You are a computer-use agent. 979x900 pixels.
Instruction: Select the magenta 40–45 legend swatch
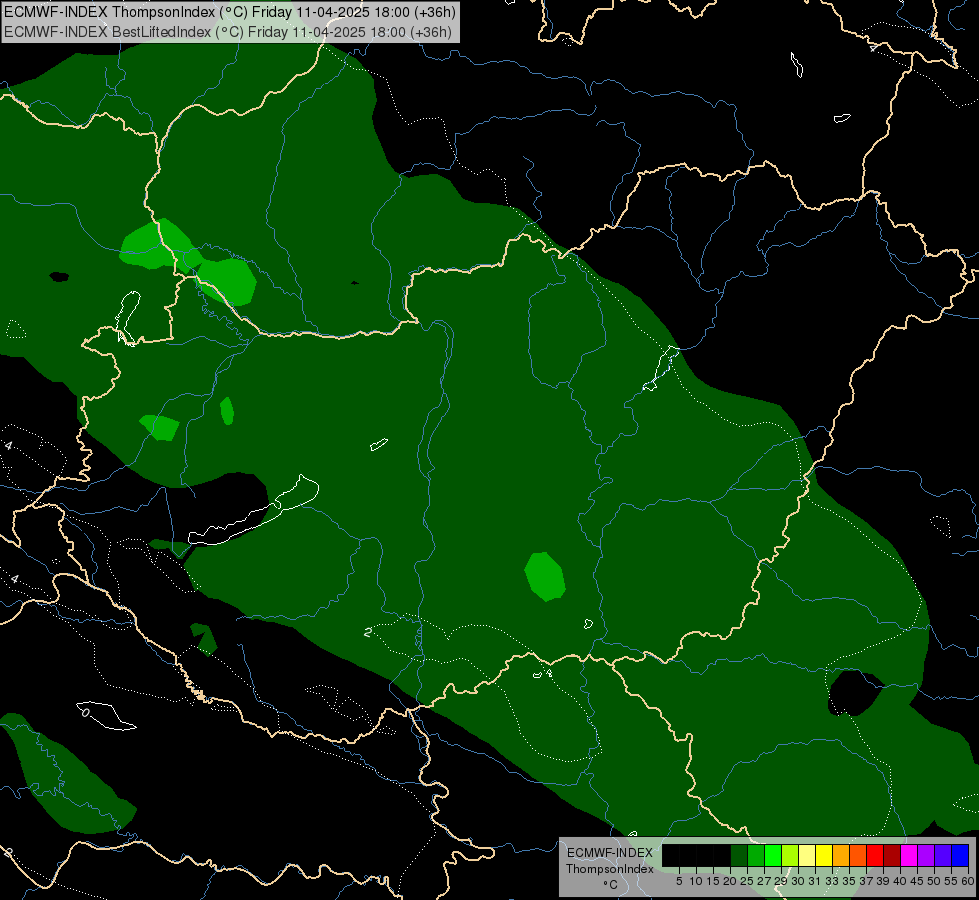point(909,855)
